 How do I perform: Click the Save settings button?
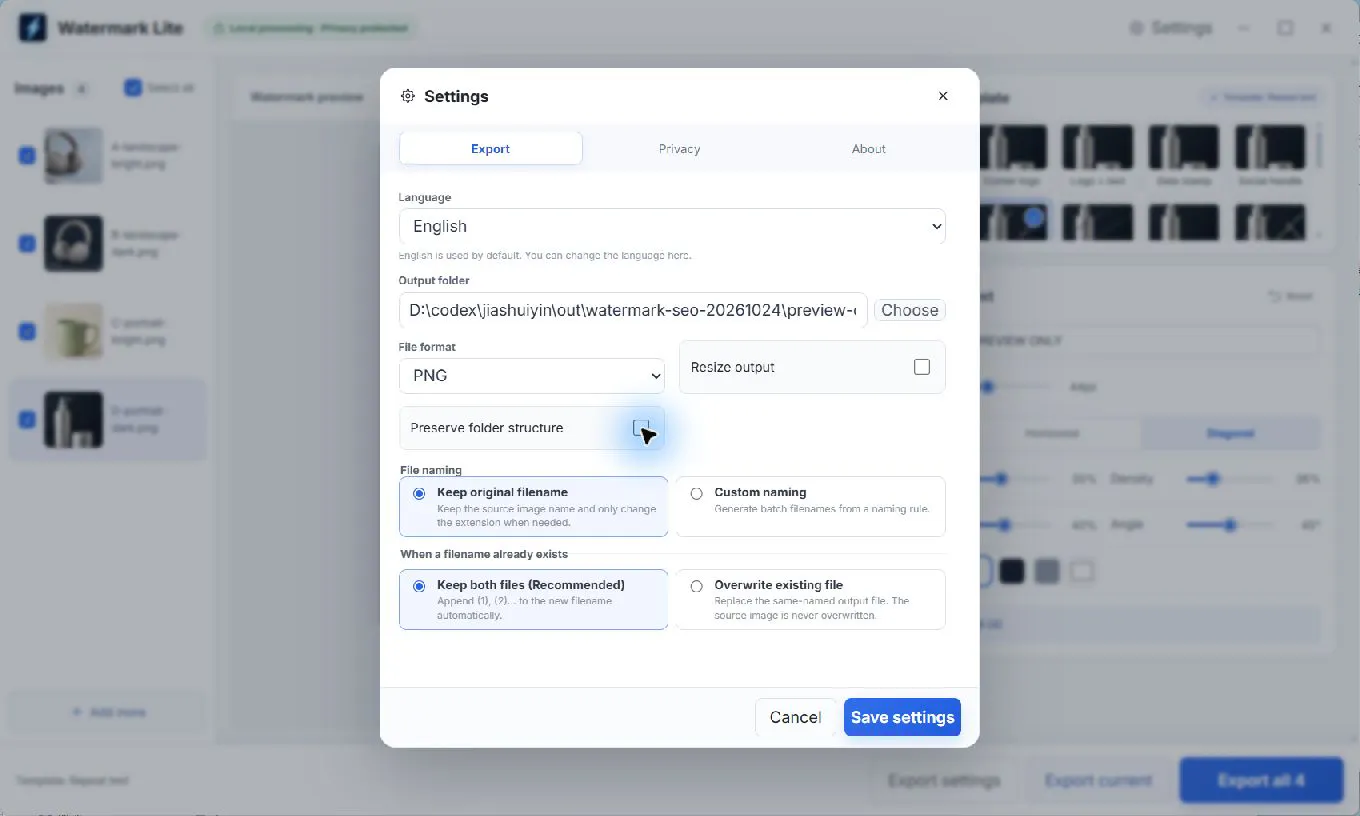(x=902, y=717)
